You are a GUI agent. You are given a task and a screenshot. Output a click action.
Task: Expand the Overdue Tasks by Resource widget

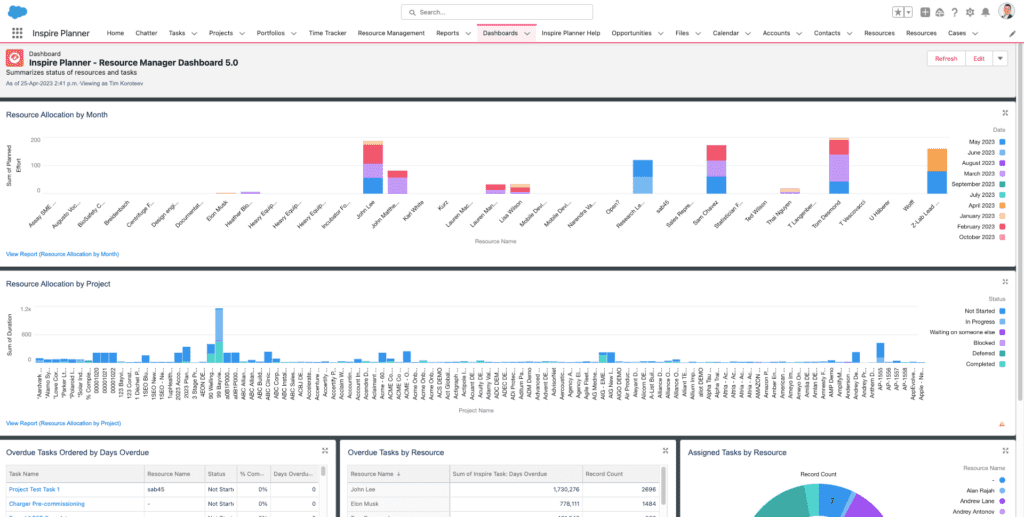[x=663, y=452]
